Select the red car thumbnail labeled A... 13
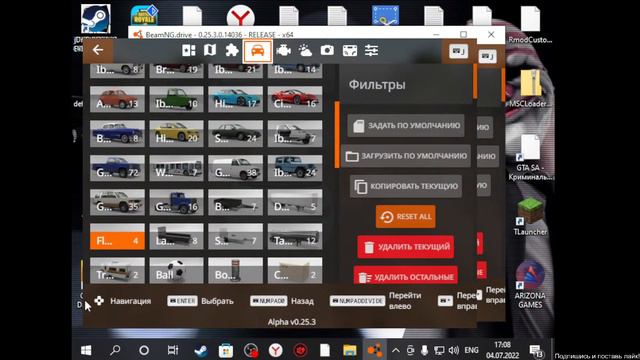 tap(117, 99)
